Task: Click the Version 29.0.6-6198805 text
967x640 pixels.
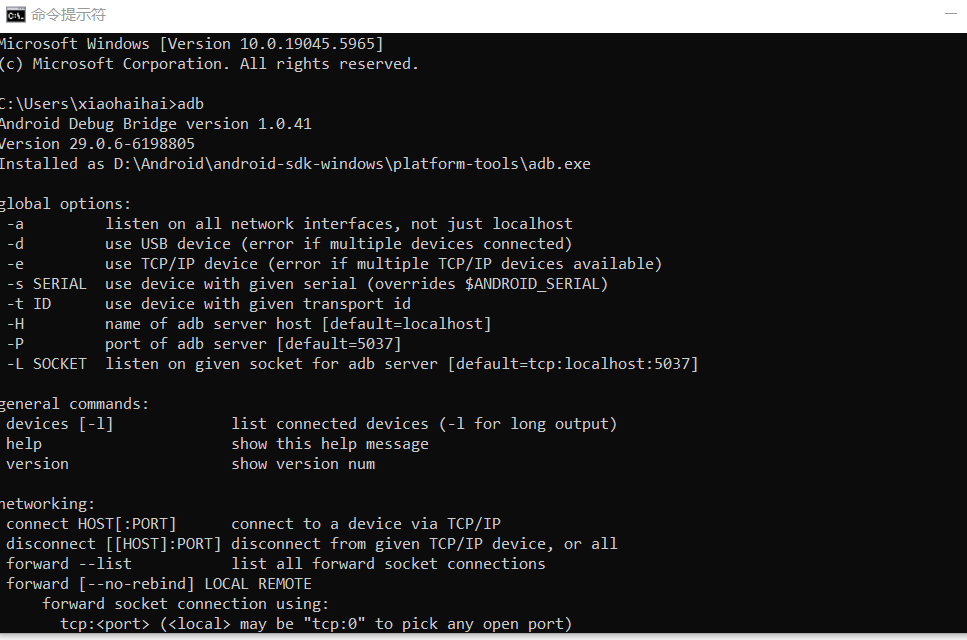Action: (x=97, y=144)
